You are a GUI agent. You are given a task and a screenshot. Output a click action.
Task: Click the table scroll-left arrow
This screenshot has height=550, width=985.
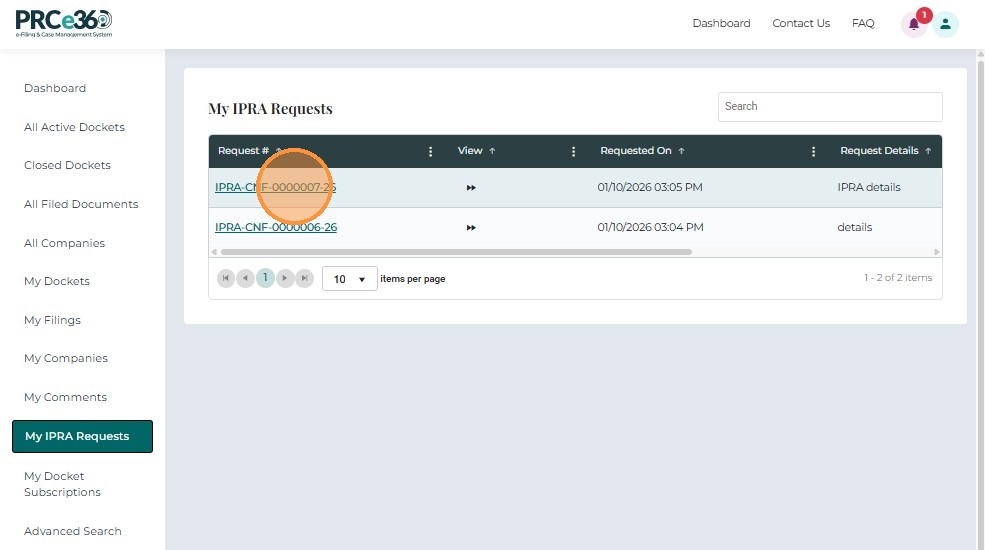coord(214,252)
